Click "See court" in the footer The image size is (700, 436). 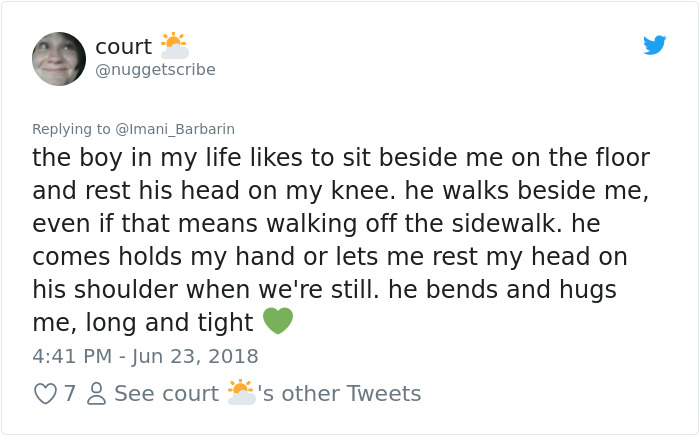166,394
